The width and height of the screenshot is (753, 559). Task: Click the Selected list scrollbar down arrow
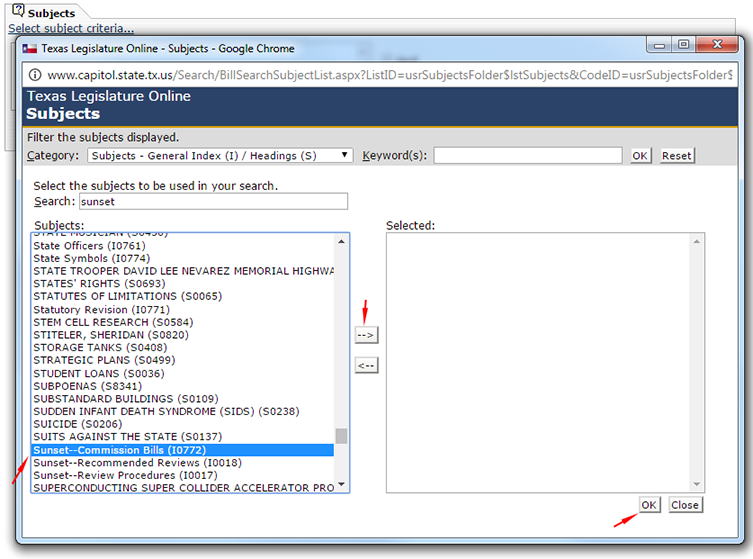coord(697,485)
